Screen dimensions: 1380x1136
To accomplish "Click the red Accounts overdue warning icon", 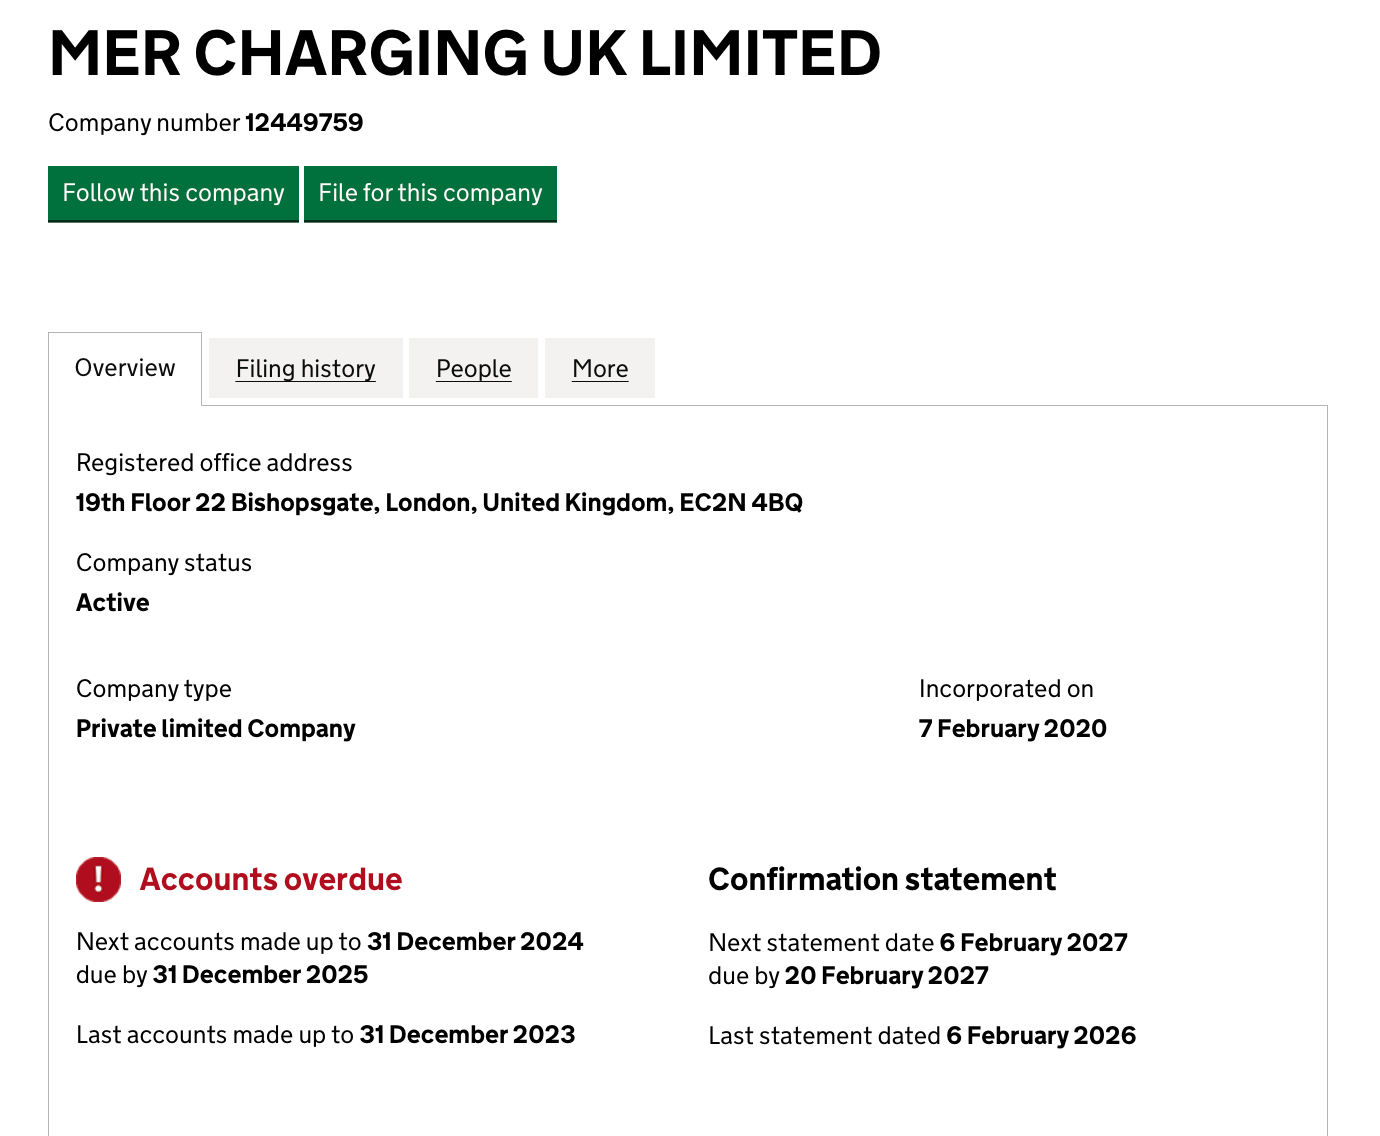I will (98, 879).
